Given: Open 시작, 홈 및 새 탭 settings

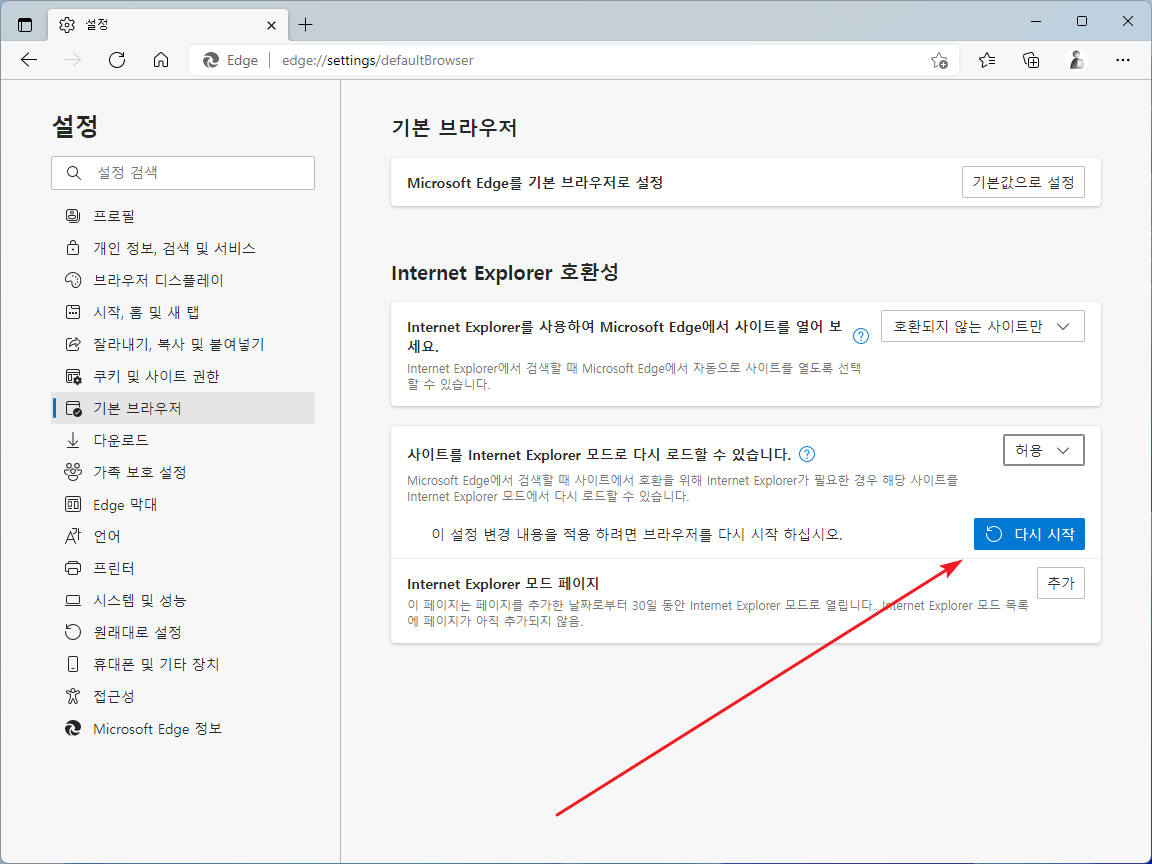Looking at the screenshot, I should tap(183, 312).
